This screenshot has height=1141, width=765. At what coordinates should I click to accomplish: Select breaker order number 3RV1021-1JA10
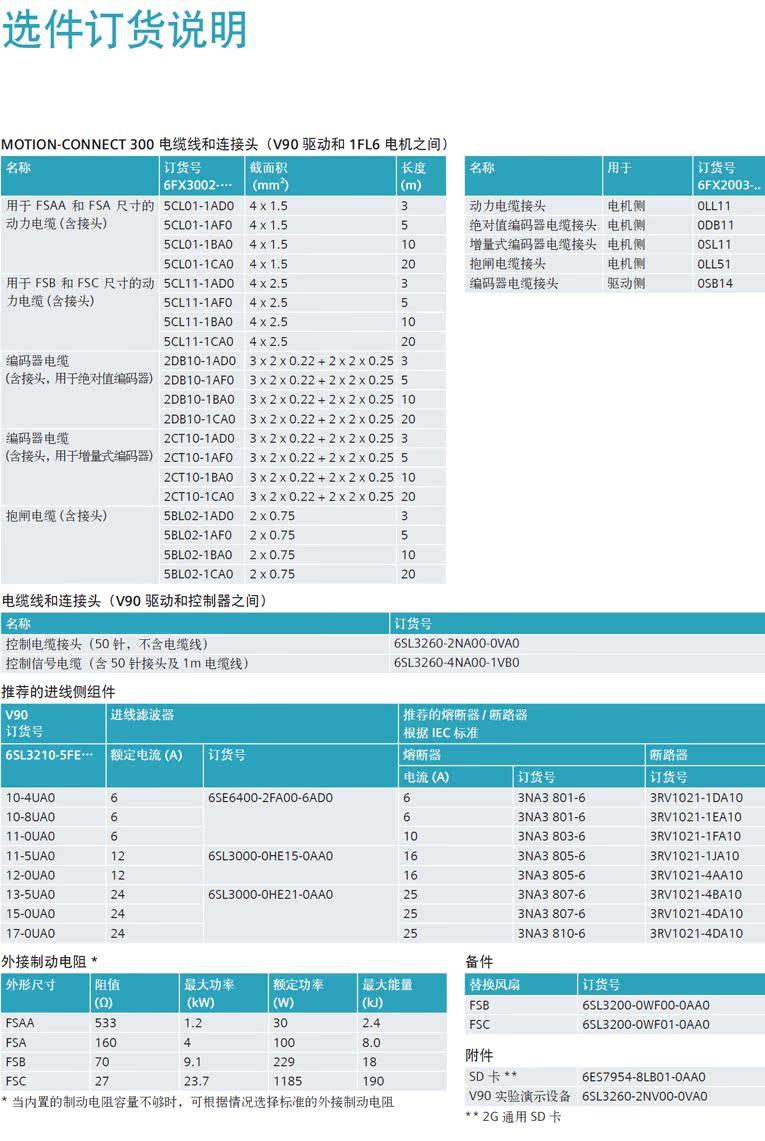[x=694, y=856]
